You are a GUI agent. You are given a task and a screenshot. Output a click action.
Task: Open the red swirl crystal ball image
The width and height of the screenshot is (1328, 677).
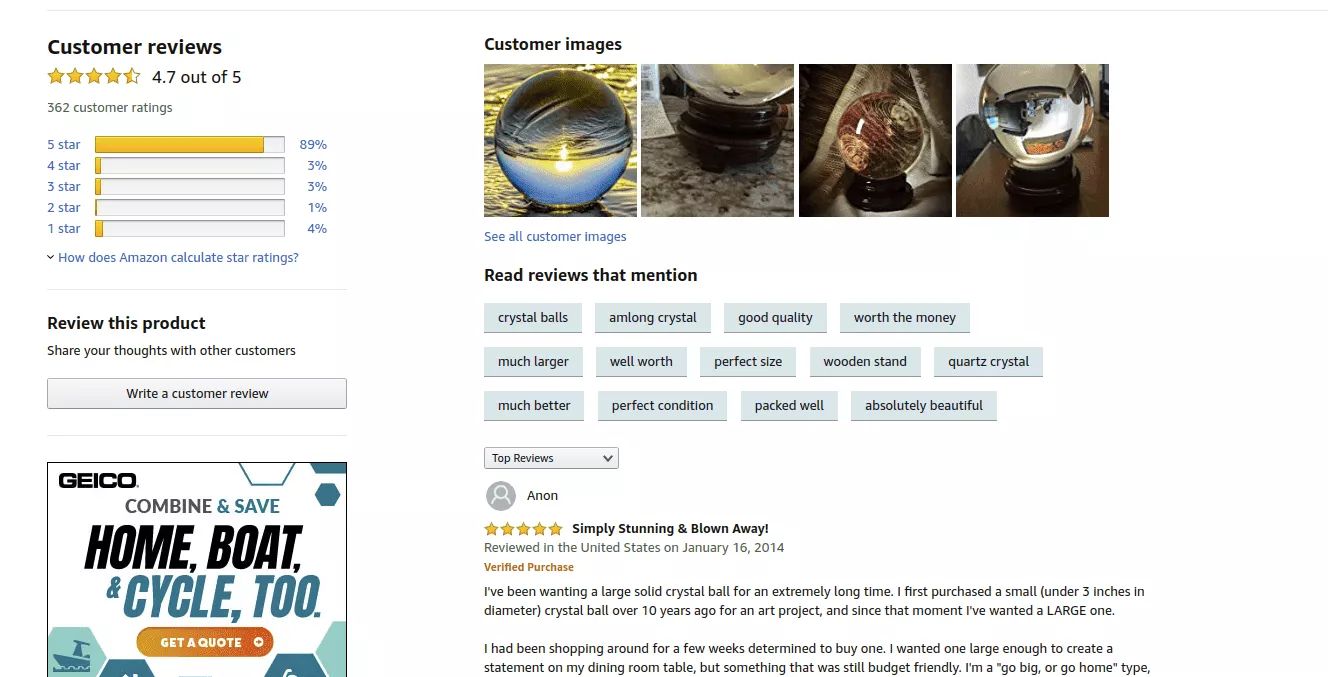pos(875,141)
